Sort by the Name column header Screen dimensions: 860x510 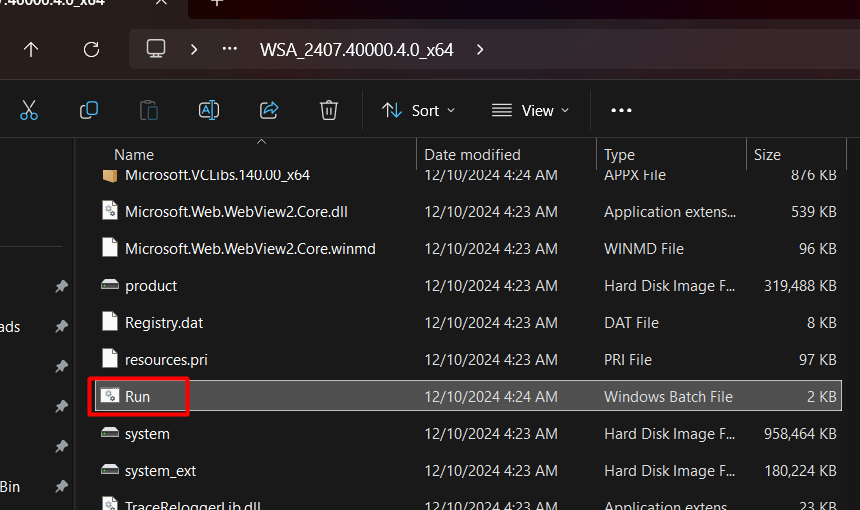pyautogui.click(x=134, y=155)
